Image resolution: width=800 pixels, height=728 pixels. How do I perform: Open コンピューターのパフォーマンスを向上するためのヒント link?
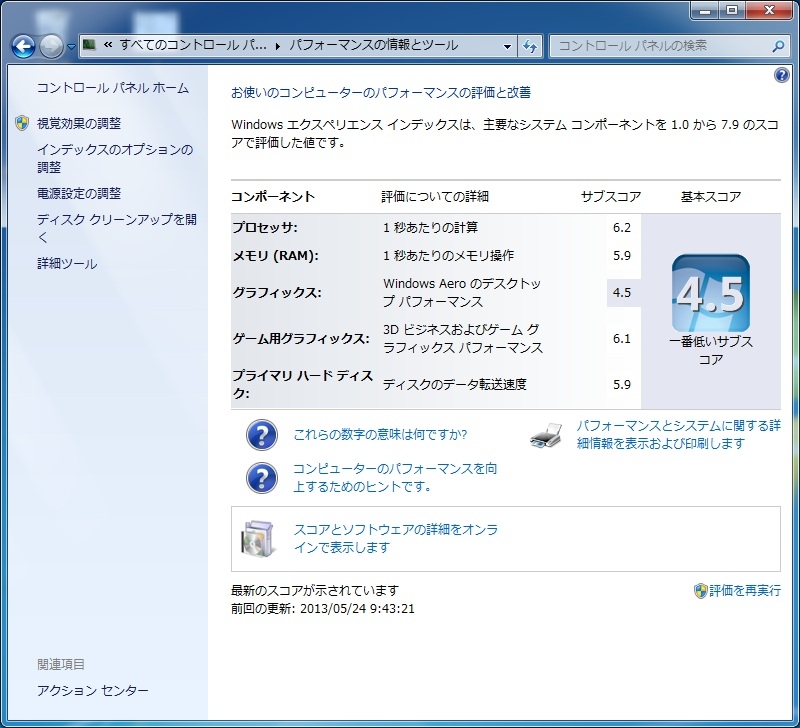395,478
